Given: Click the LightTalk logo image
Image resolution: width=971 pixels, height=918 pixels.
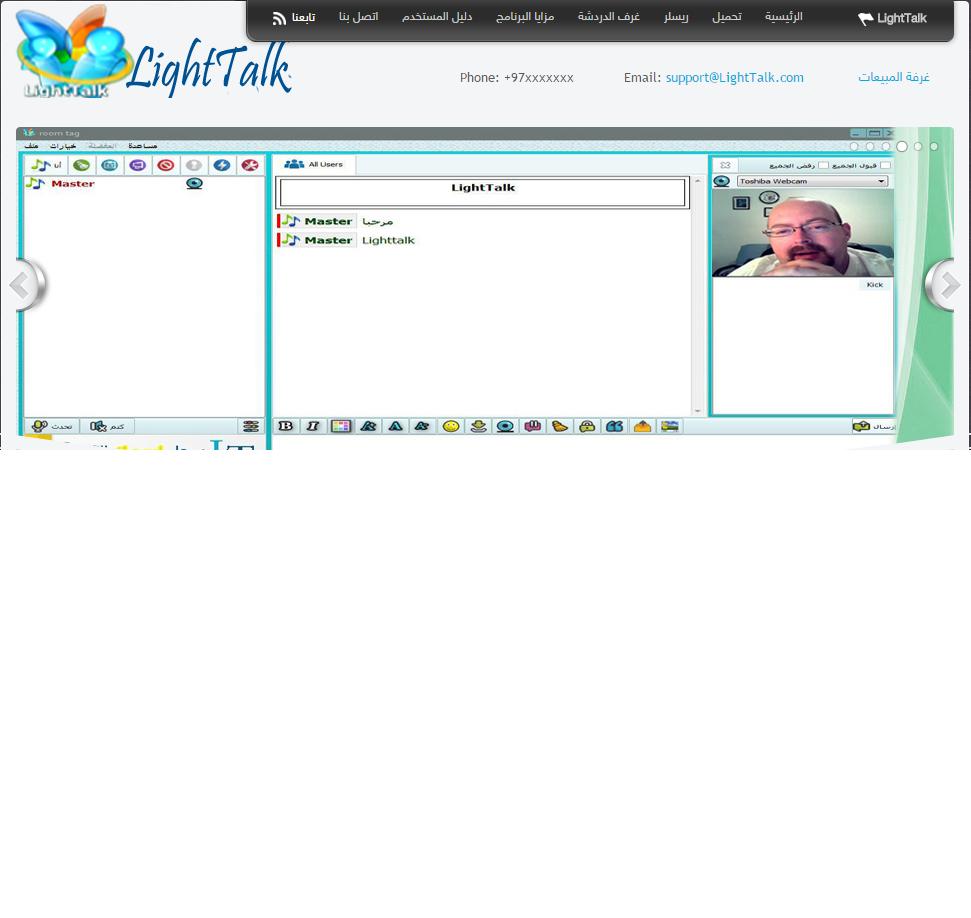Looking at the screenshot, I should point(153,53).
